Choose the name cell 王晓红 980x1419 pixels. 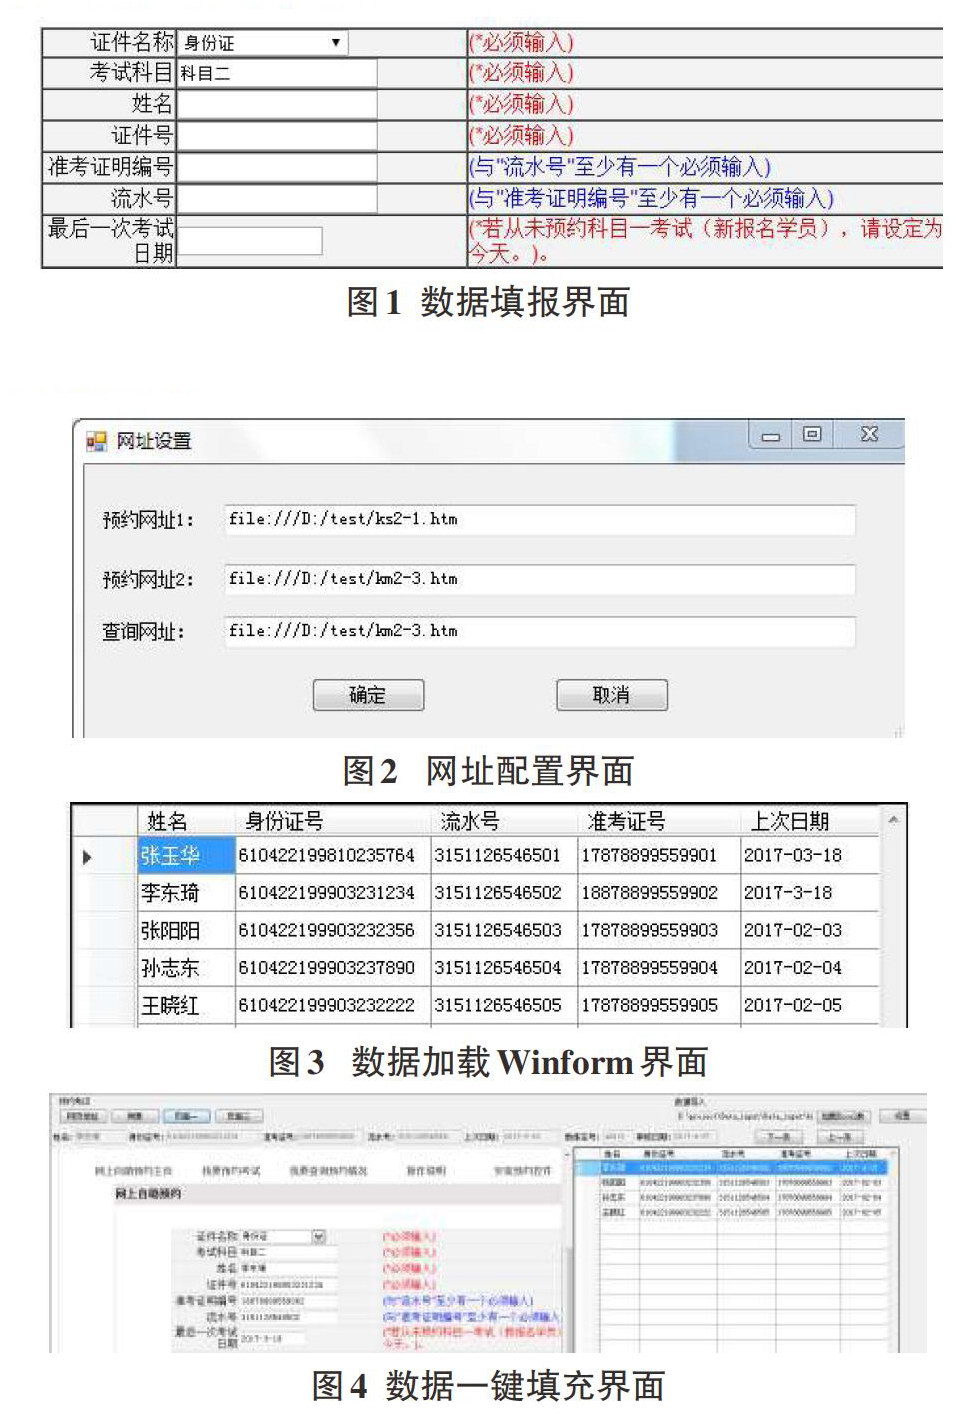pyautogui.click(x=186, y=1005)
